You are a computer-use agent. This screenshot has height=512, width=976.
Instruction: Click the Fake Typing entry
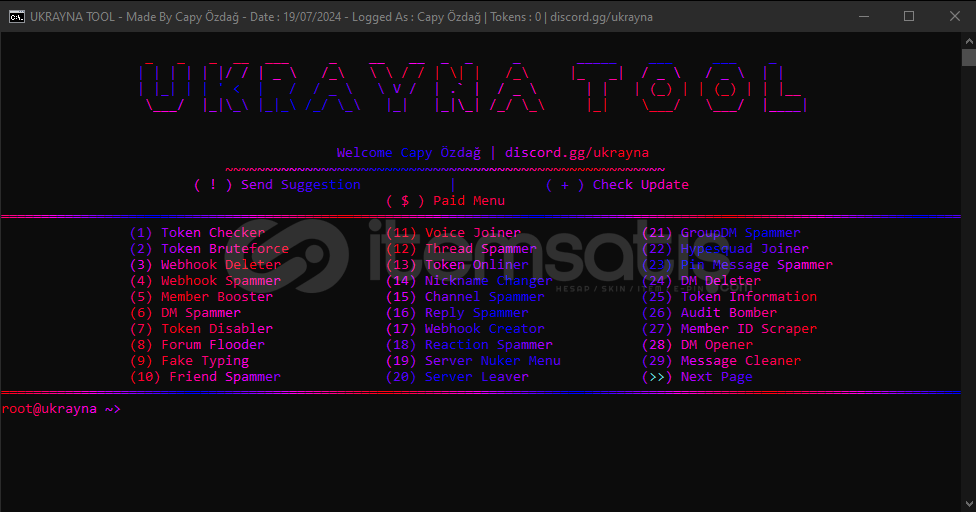pos(189,361)
